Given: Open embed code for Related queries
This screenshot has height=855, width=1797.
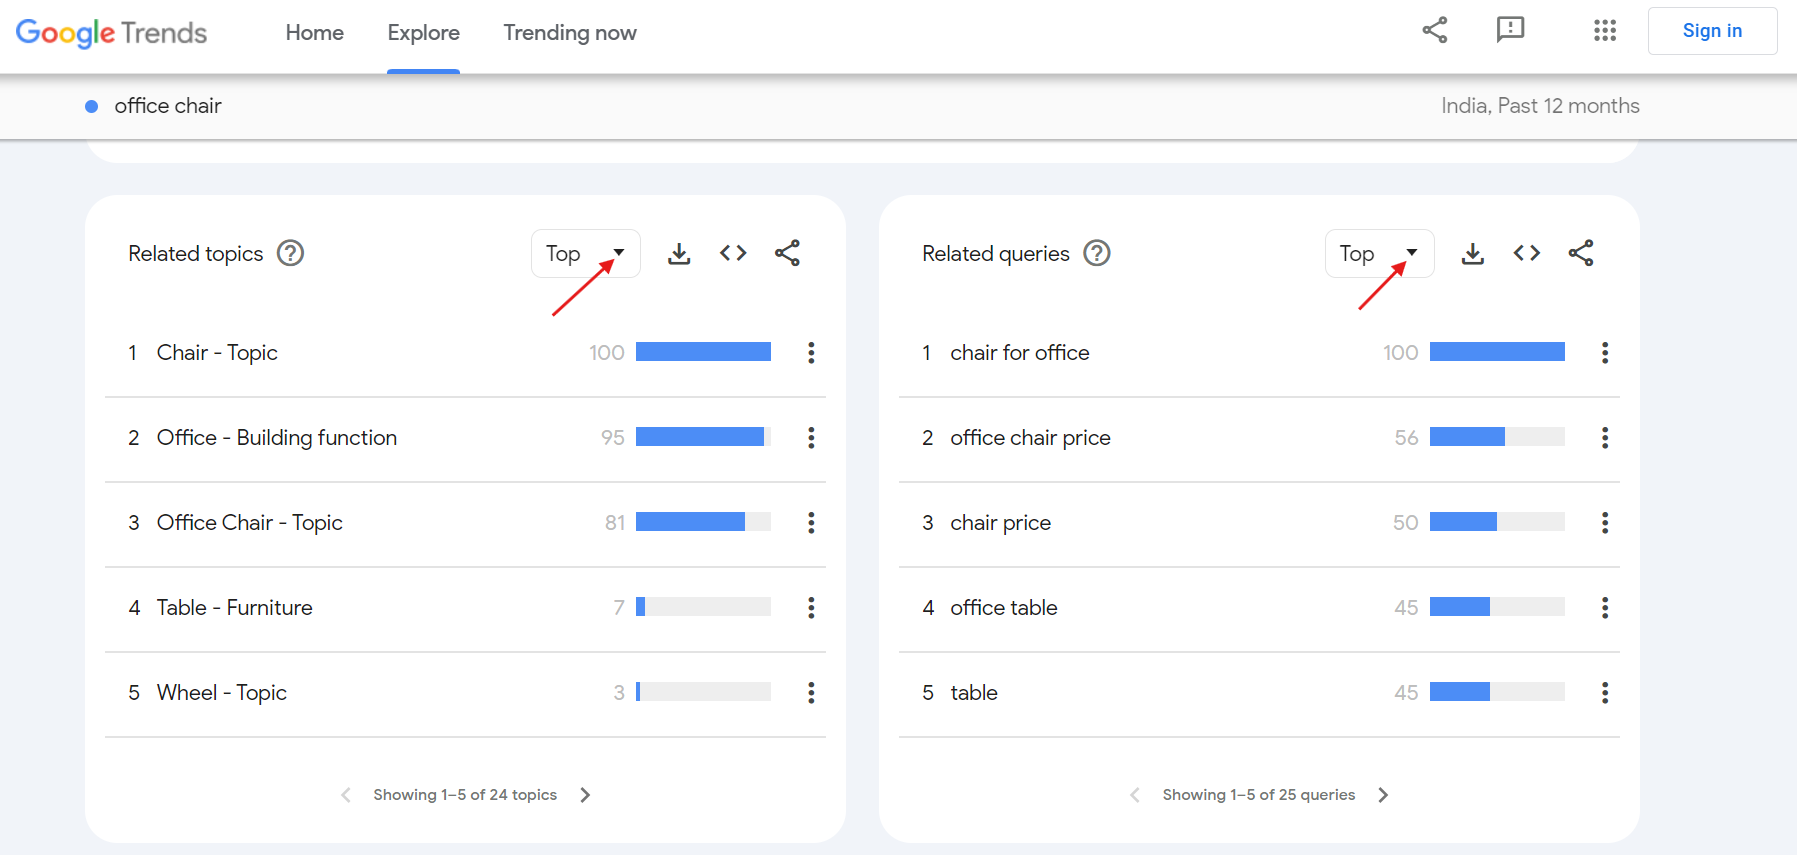Looking at the screenshot, I should 1526,253.
